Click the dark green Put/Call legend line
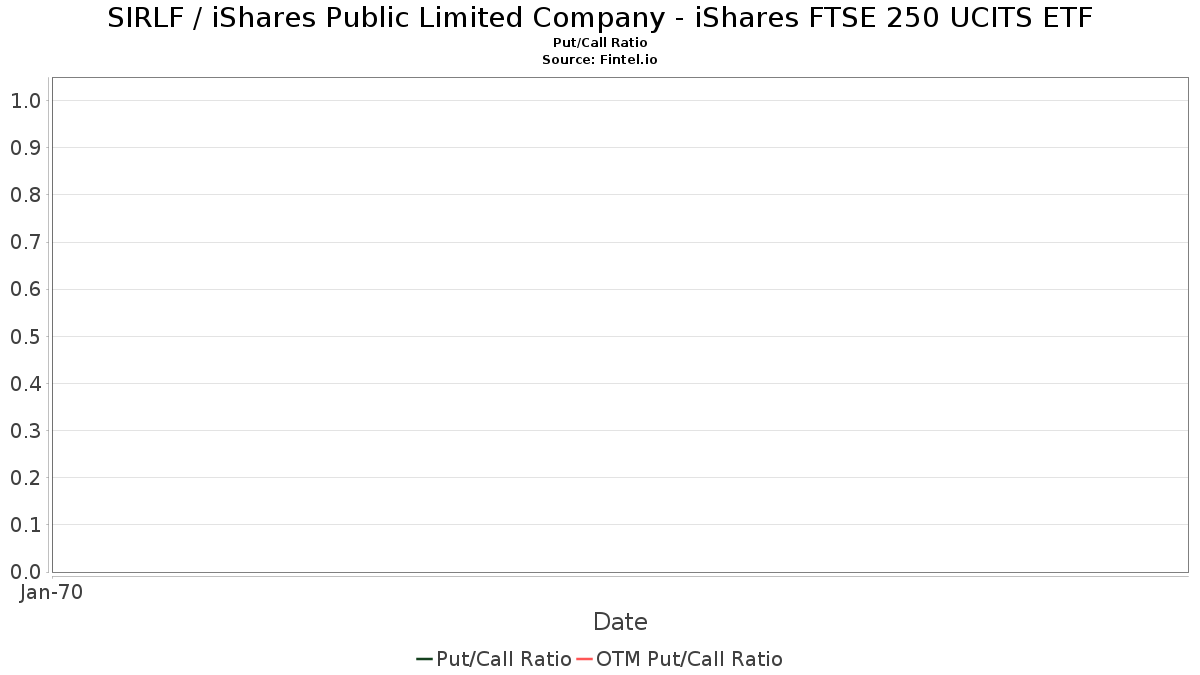 tap(424, 659)
